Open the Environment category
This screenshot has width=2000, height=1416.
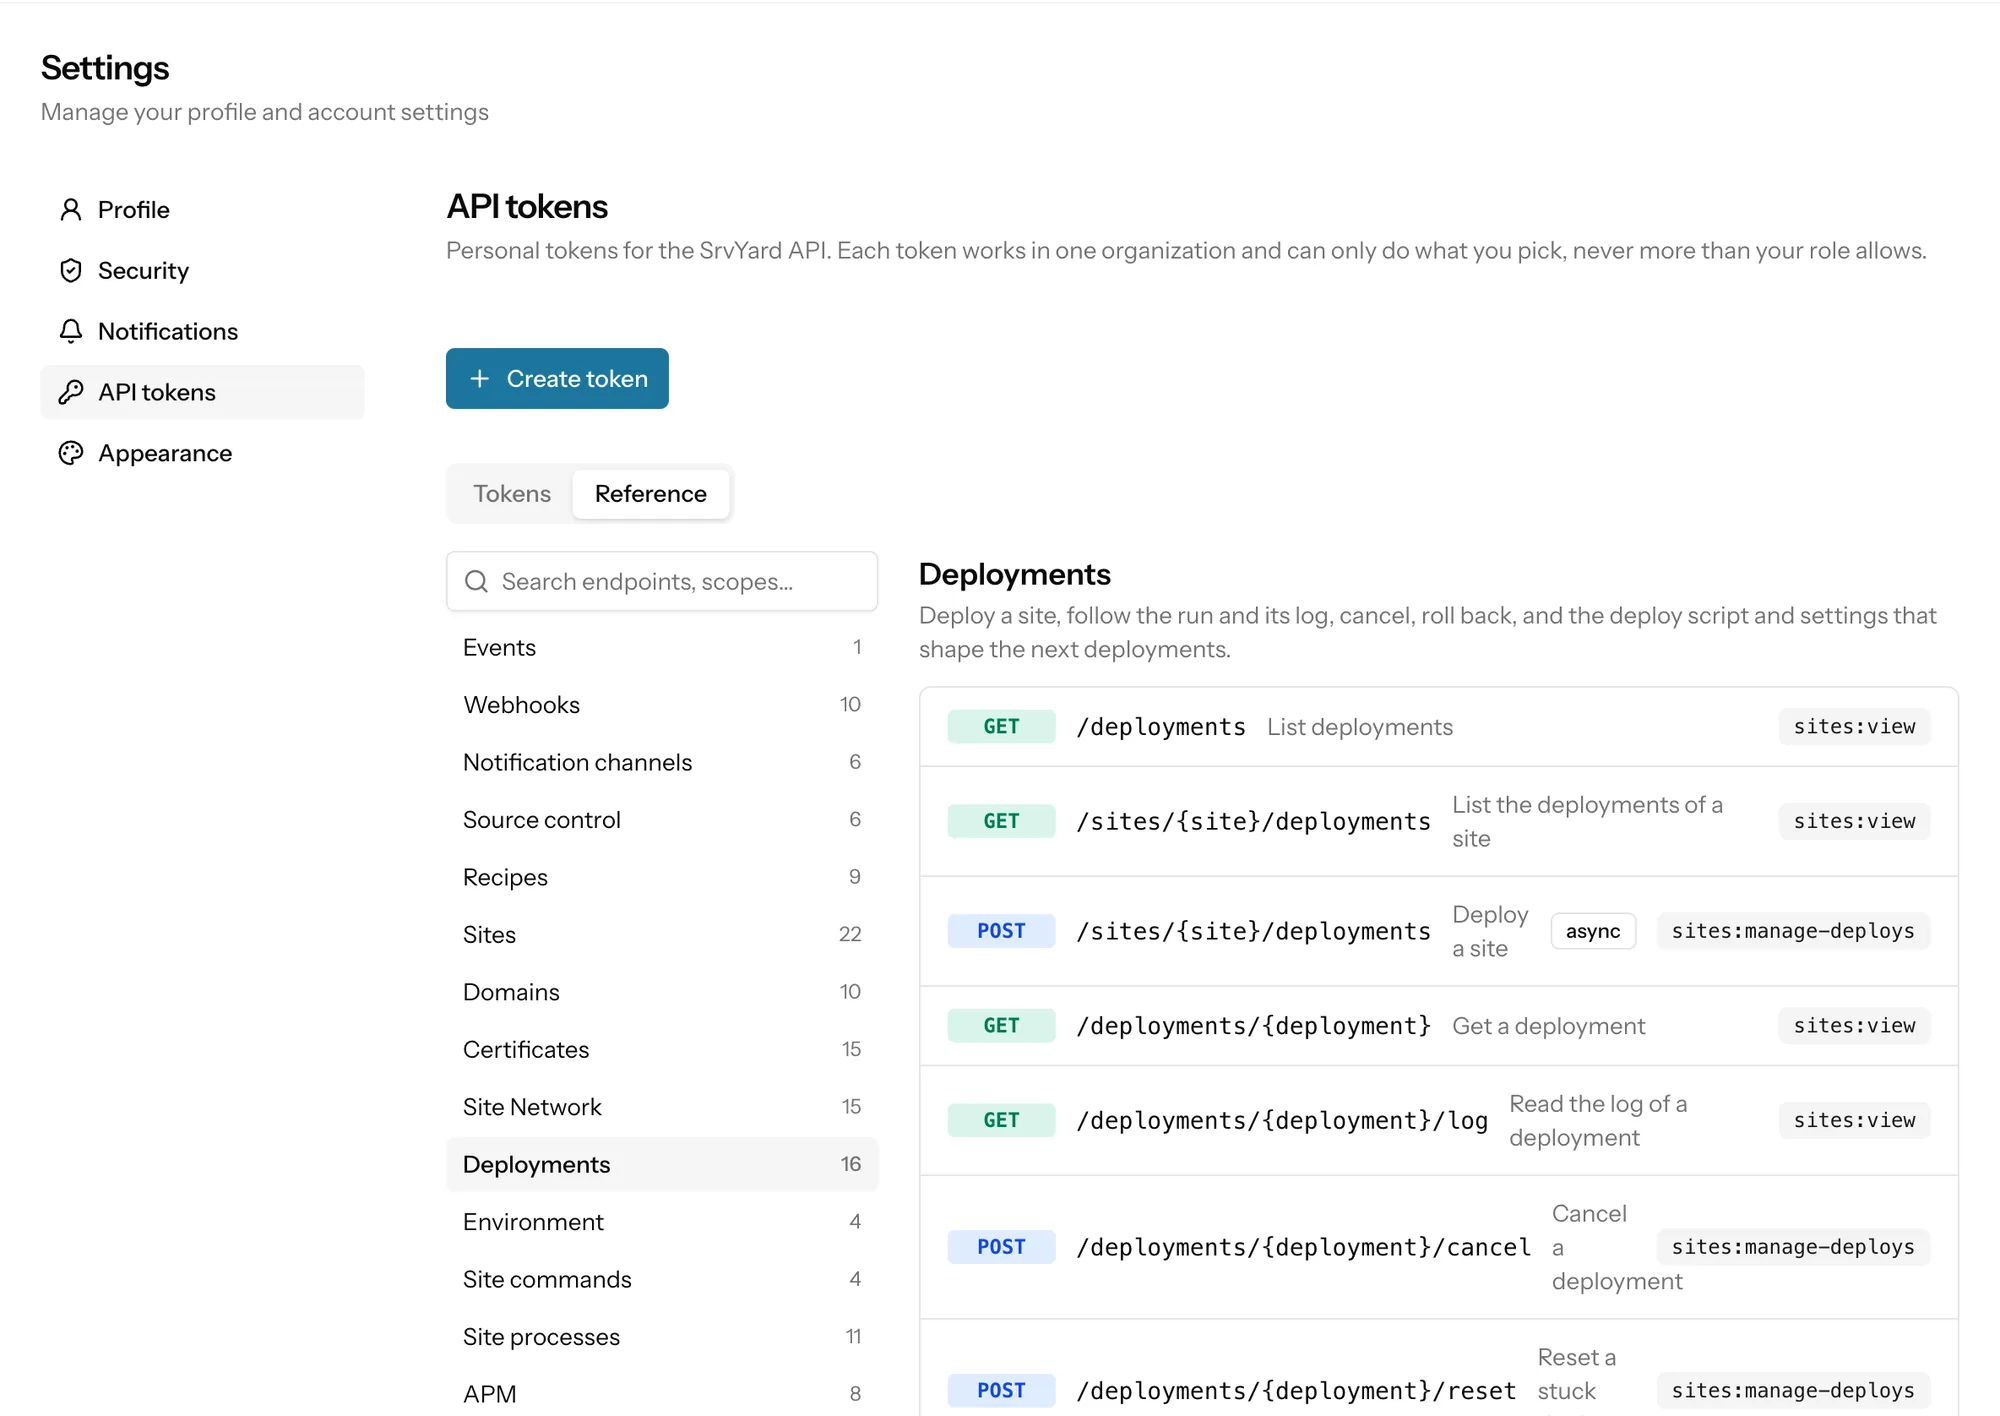(x=662, y=1223)
